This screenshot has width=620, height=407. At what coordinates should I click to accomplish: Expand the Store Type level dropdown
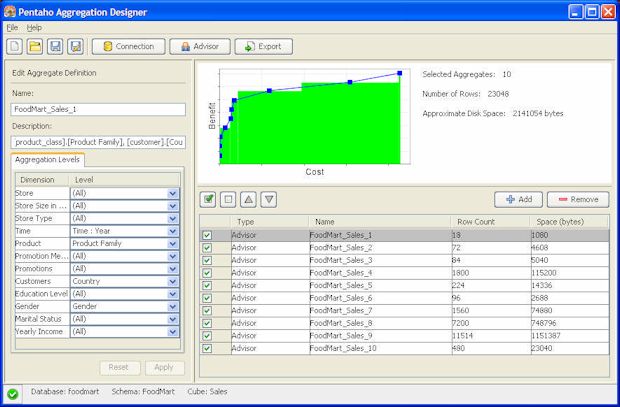click(x=172, y=219)
